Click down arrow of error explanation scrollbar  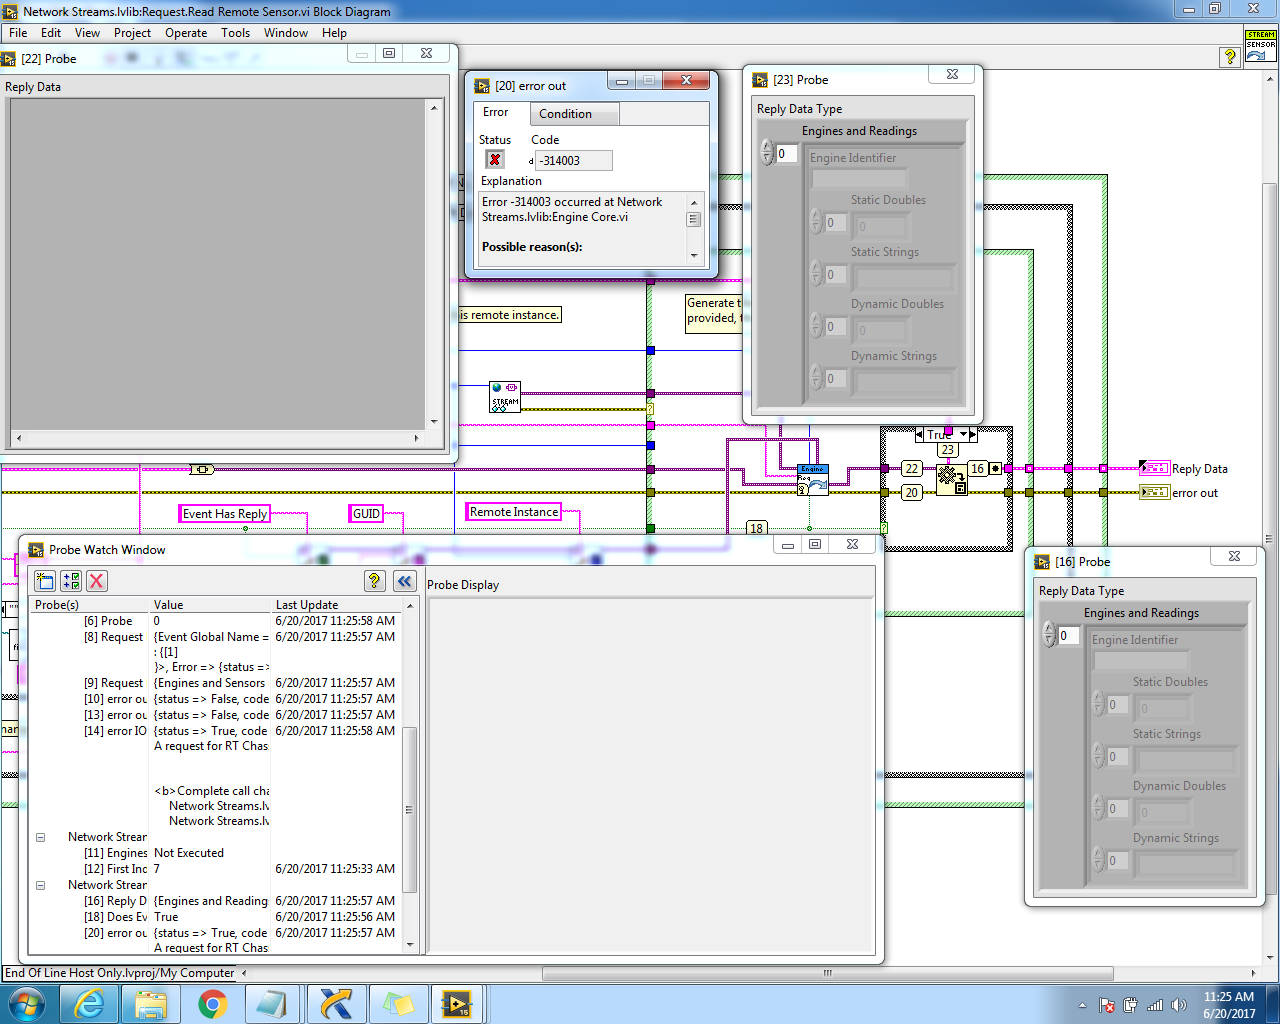click(694, 256)
